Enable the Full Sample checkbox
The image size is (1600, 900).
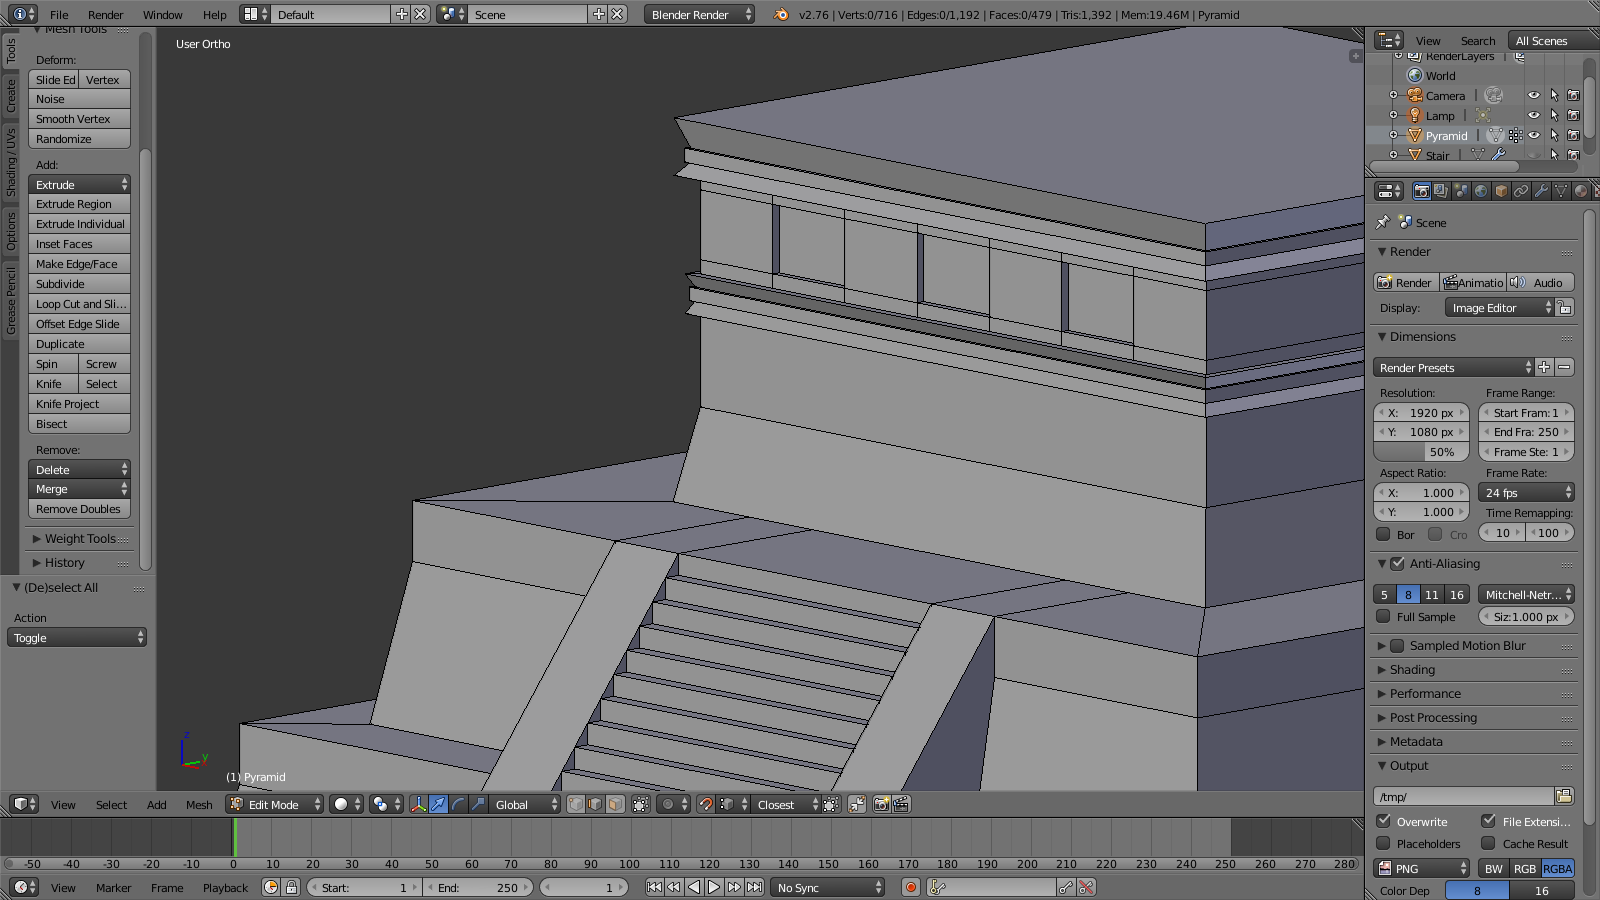pos(1384,617)
